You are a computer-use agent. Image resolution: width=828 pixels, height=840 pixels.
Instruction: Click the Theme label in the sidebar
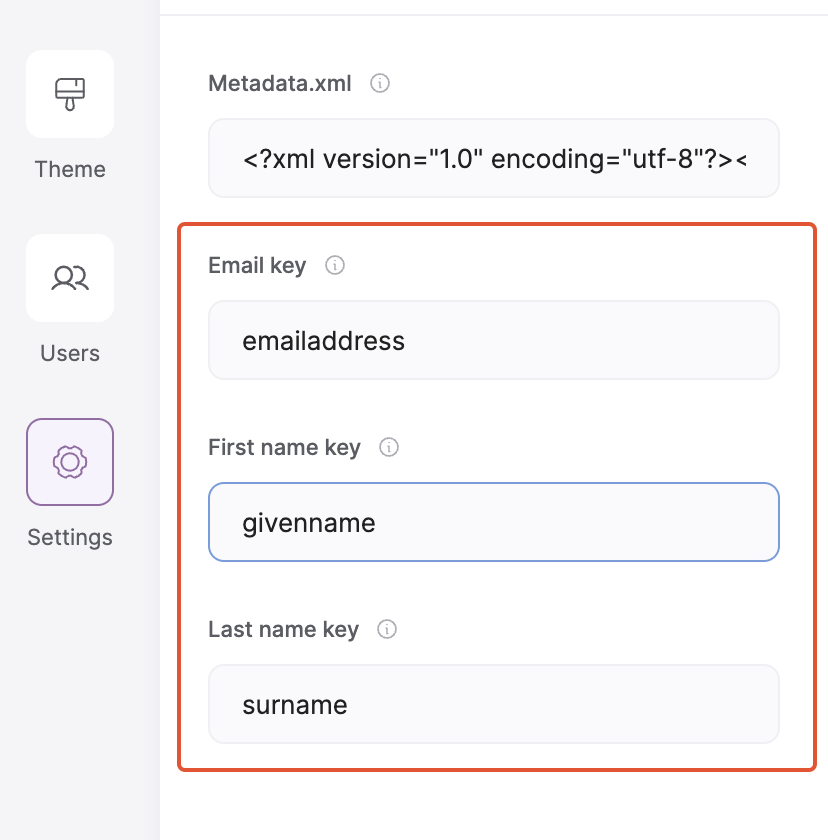click(69, 169)
